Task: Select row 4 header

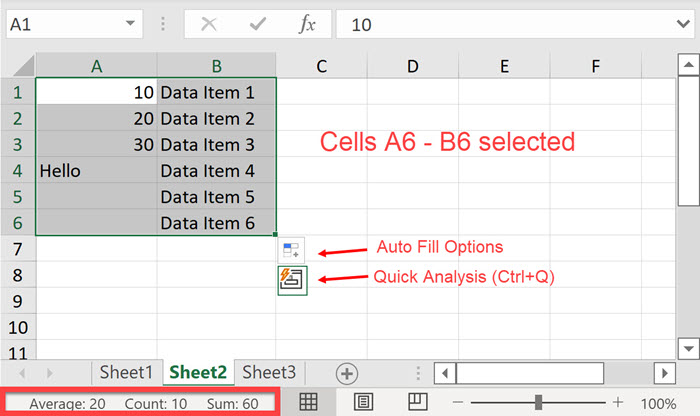Action: coord(18,171)
